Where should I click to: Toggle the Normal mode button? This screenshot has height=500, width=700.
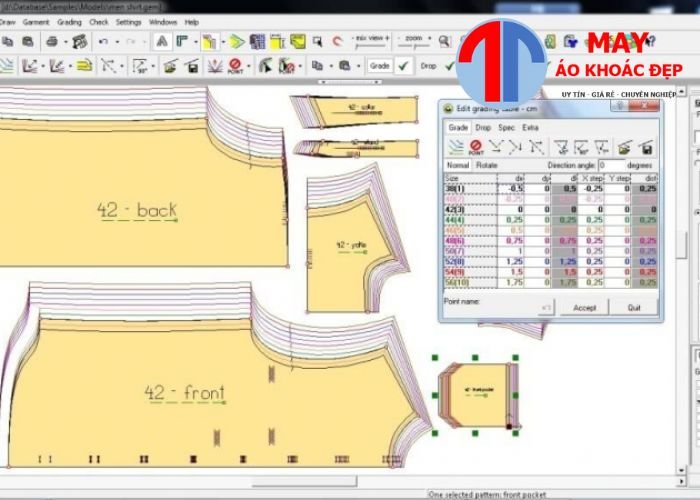click(457, 165)
